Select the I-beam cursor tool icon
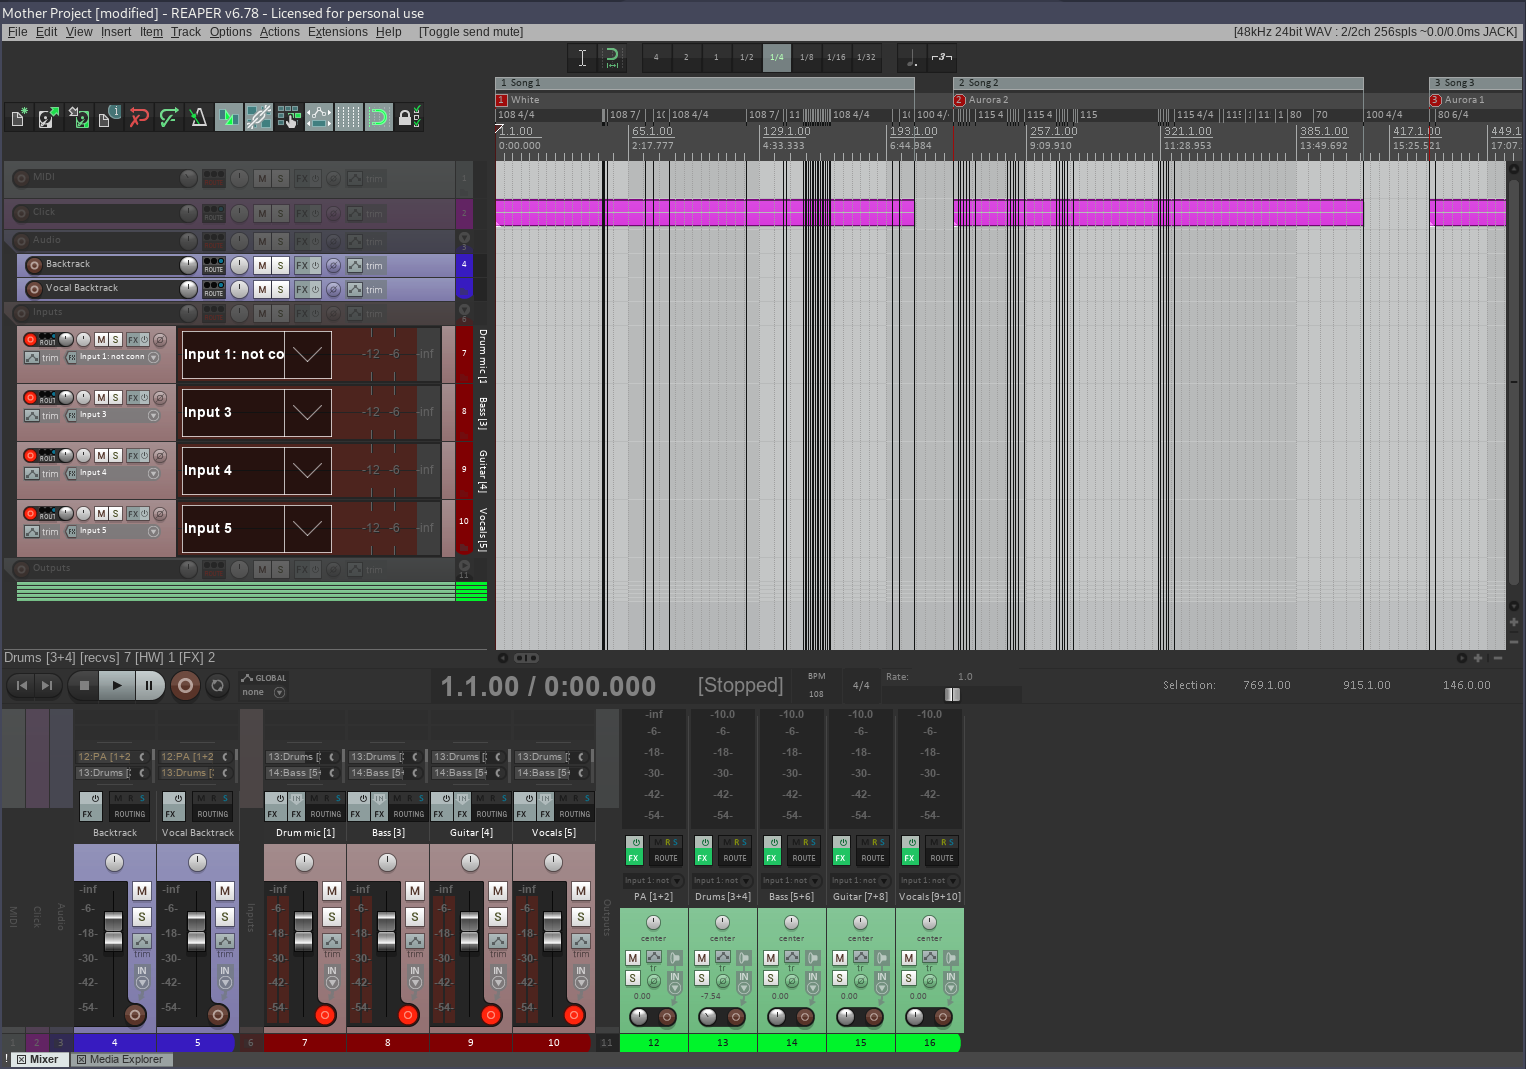Image resolution: width=1526 pixels, height=1069 pixels. tap(582, 58)
